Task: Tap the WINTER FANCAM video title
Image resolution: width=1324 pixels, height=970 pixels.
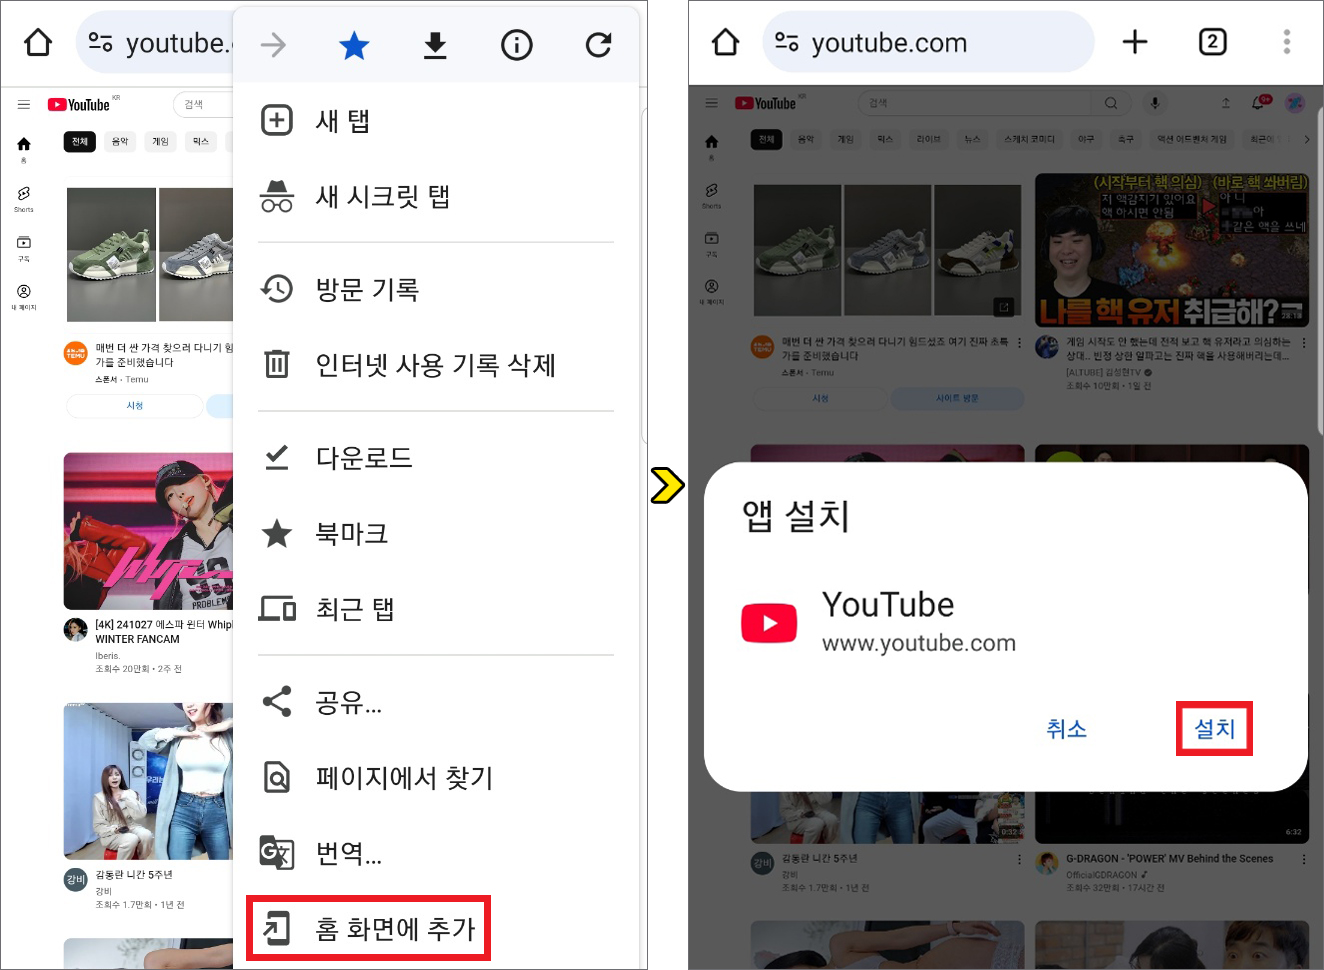Action: [x=164, y=632]
